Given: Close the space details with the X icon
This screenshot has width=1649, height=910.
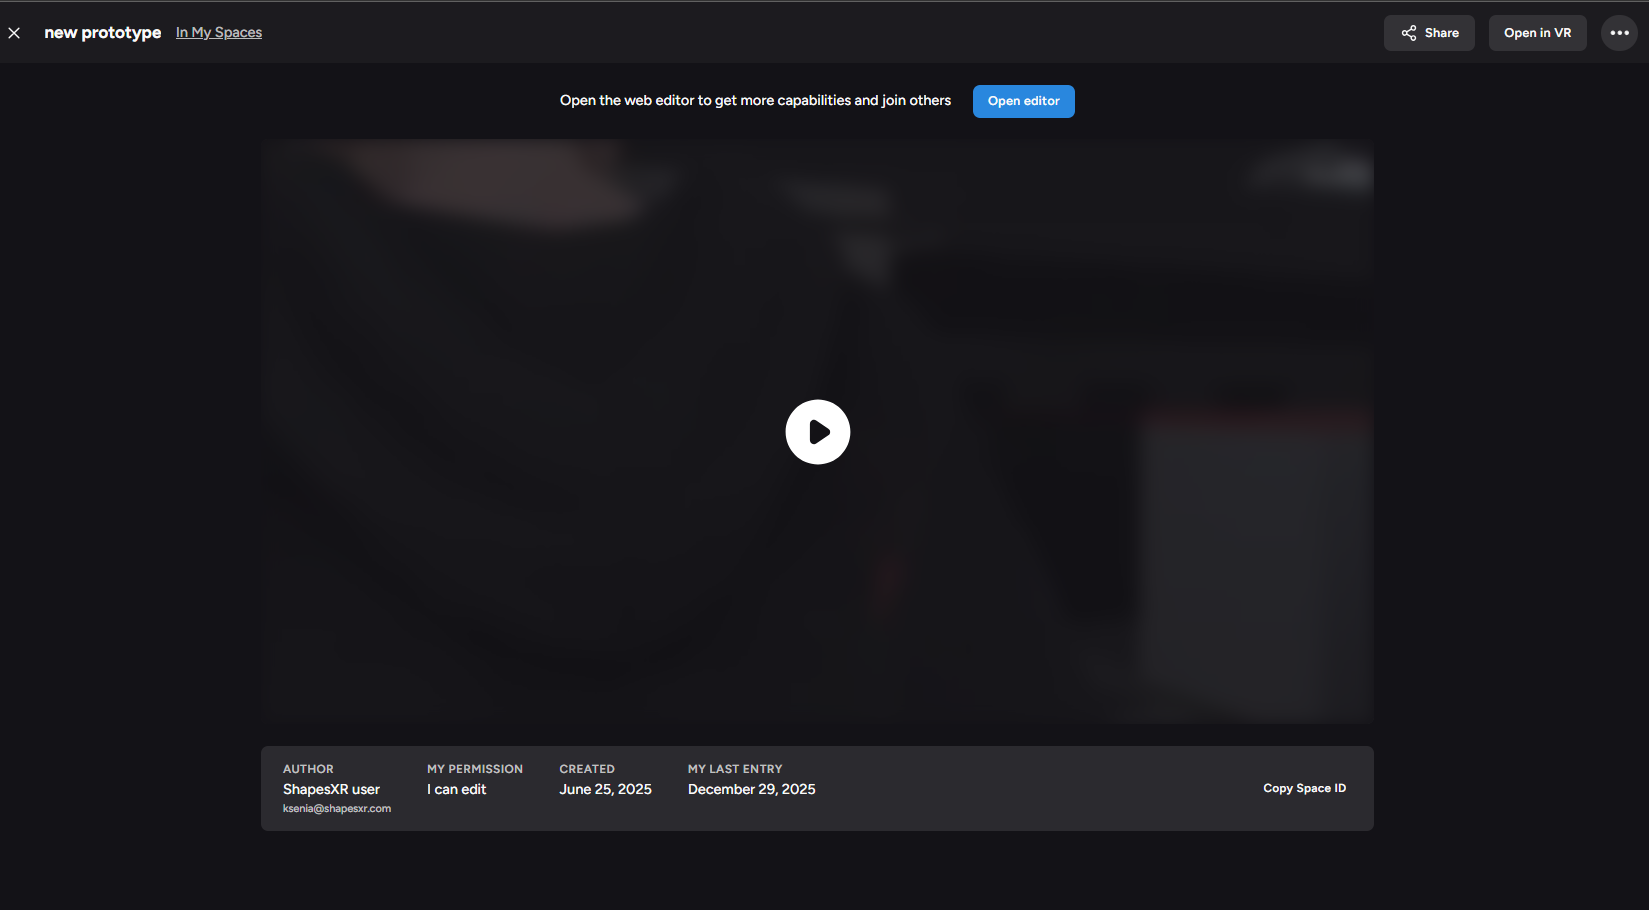Looking at the screenshot, I should 14,33.
